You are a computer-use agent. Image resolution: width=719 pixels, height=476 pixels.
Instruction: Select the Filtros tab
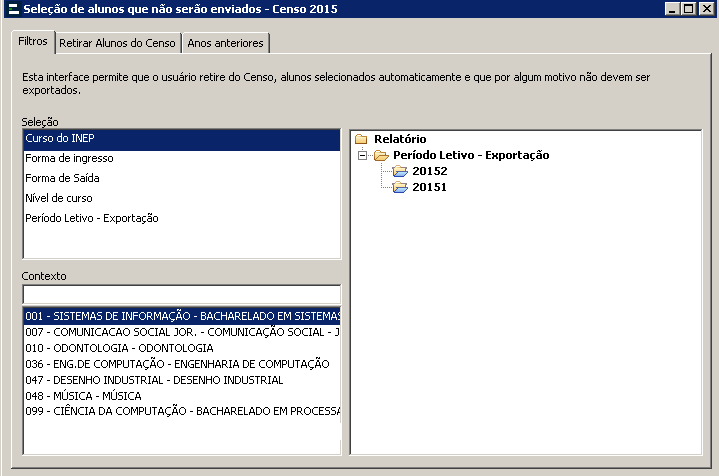tap(32, 42)
